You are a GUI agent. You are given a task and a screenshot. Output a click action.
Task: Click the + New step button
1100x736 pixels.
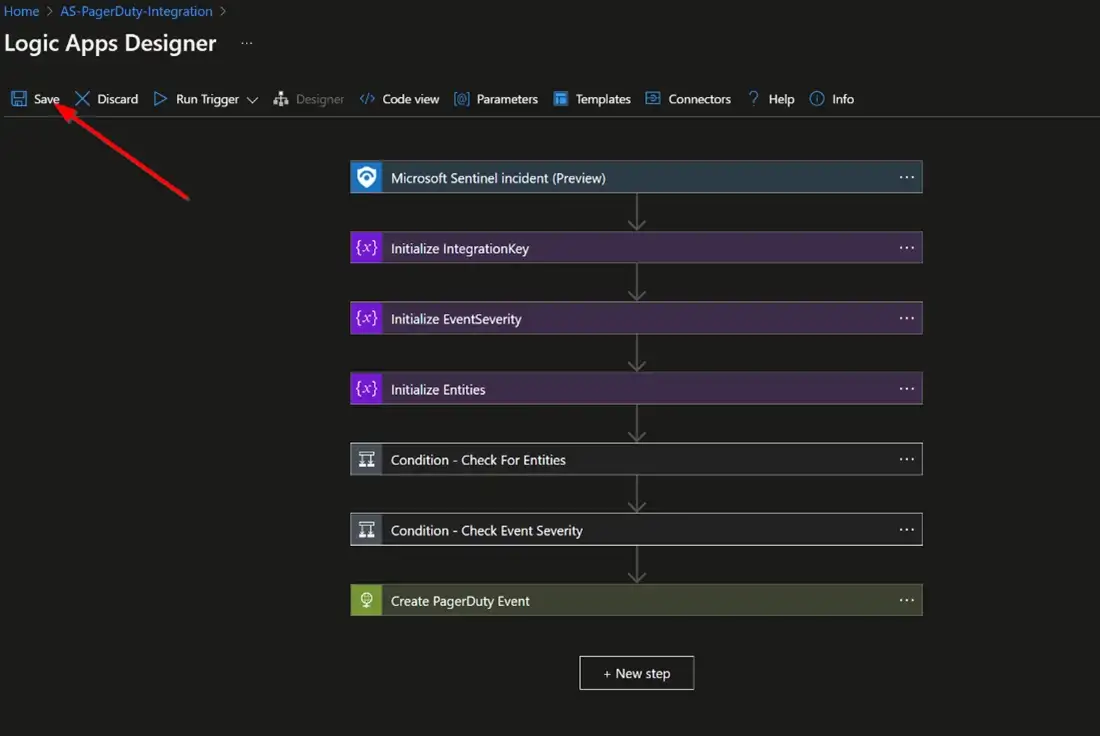(636, 673)
